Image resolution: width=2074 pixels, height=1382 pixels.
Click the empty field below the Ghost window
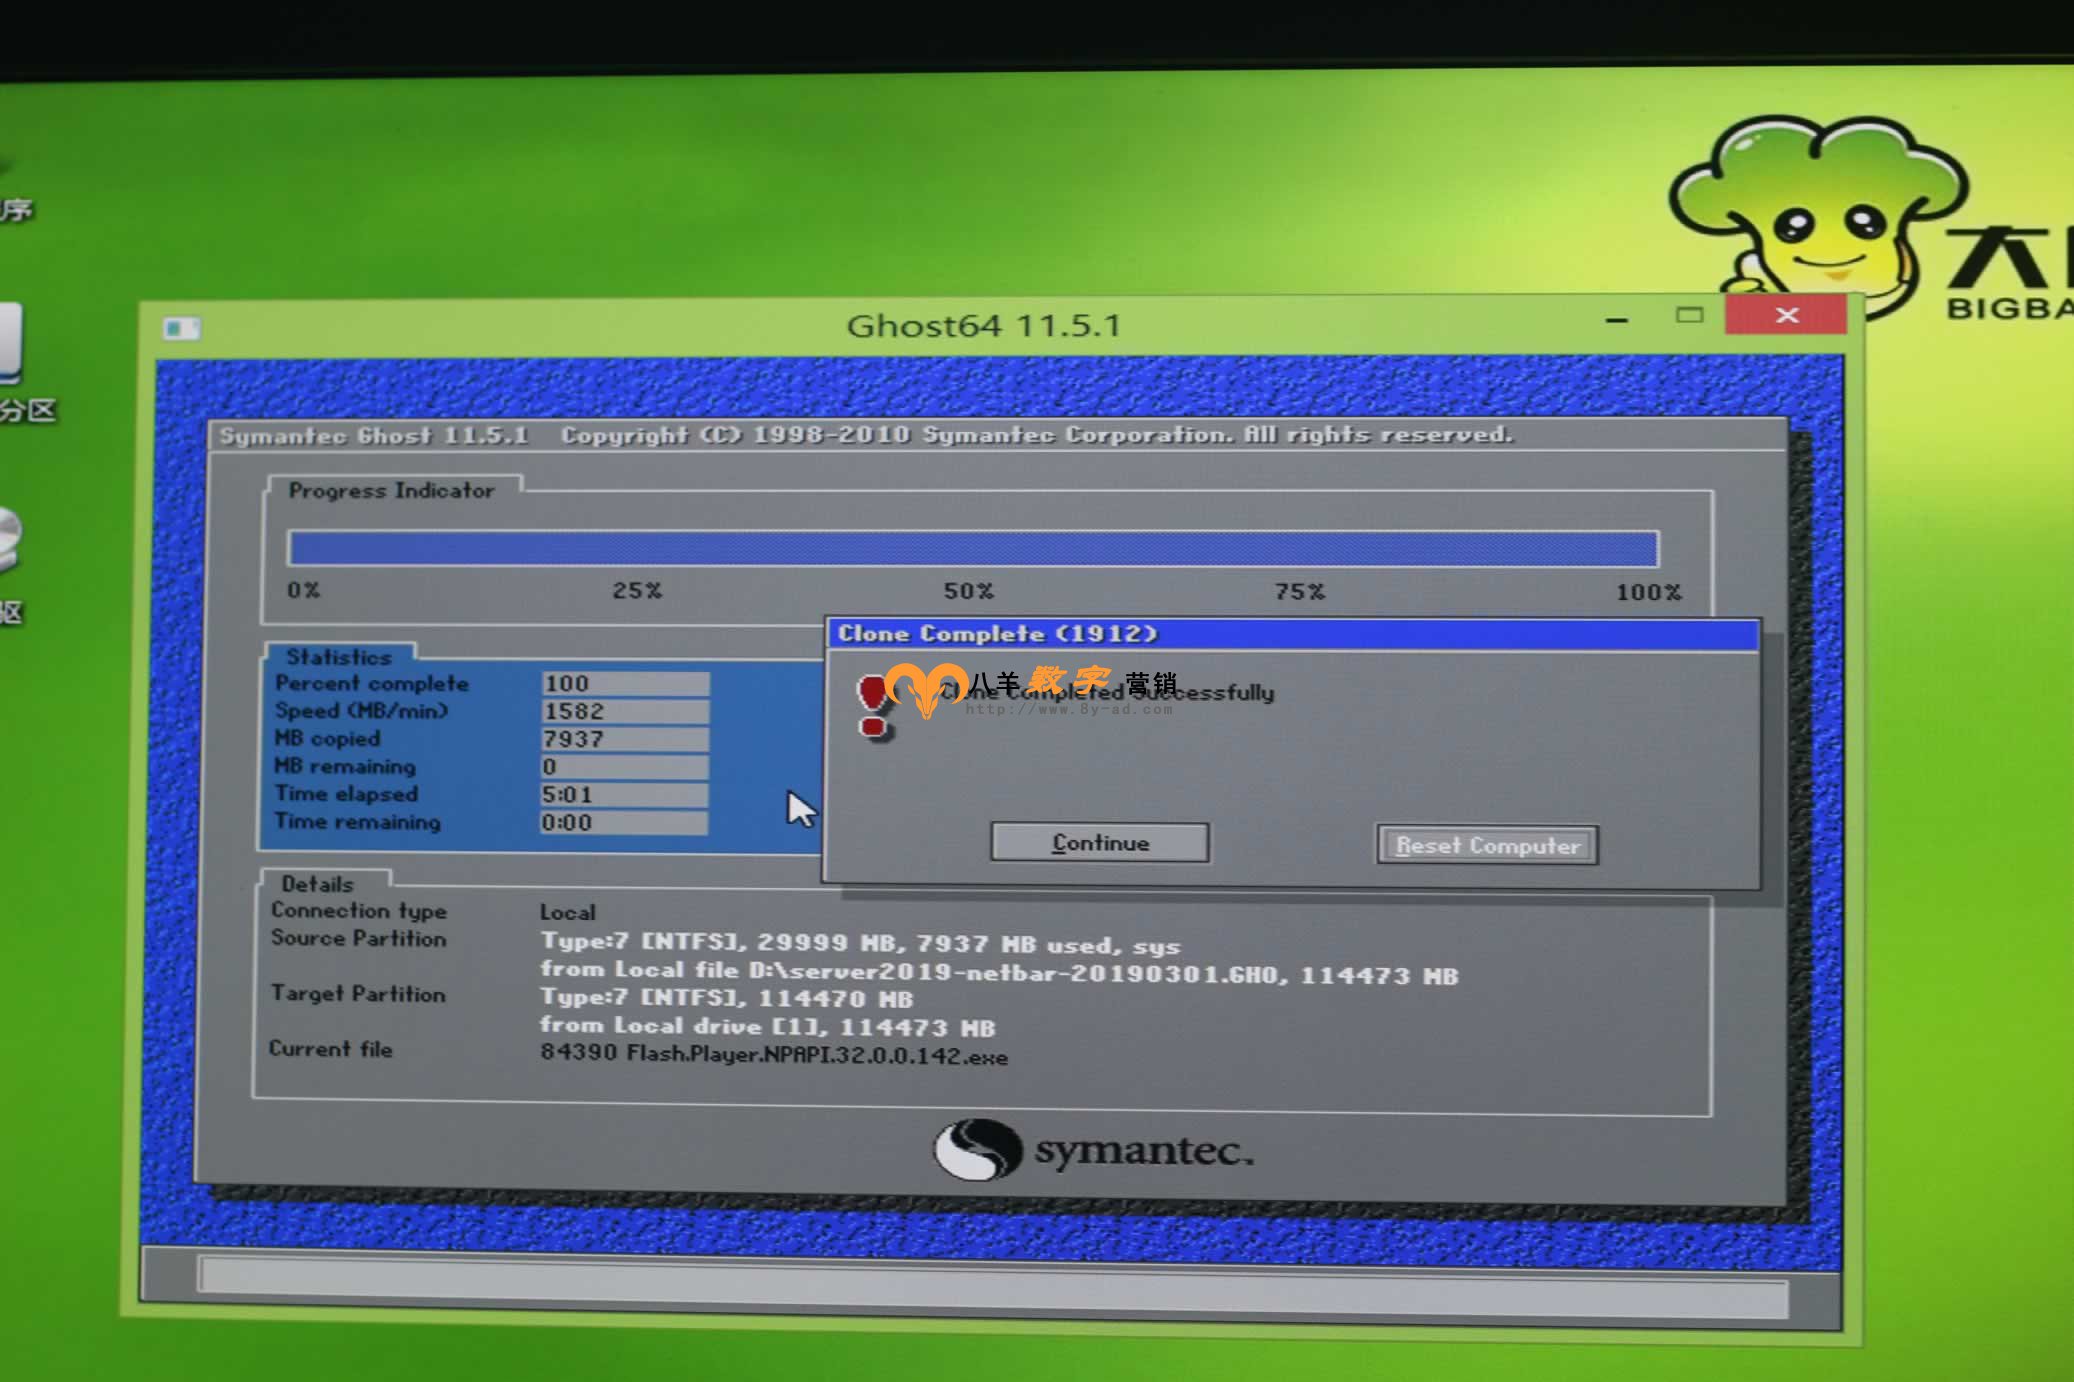point(993,1288)
